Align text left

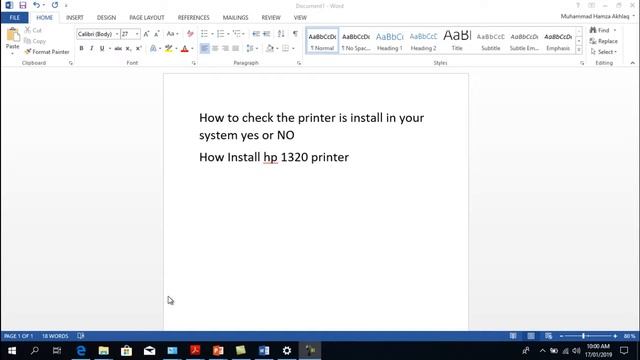pos(204,49)
